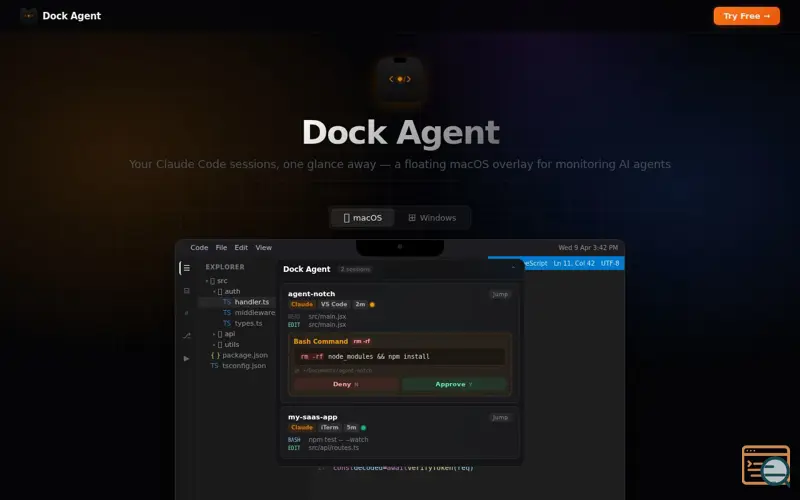800x500 pixels.
Task: Open tsconfig.json file
Action: (238, 366)
